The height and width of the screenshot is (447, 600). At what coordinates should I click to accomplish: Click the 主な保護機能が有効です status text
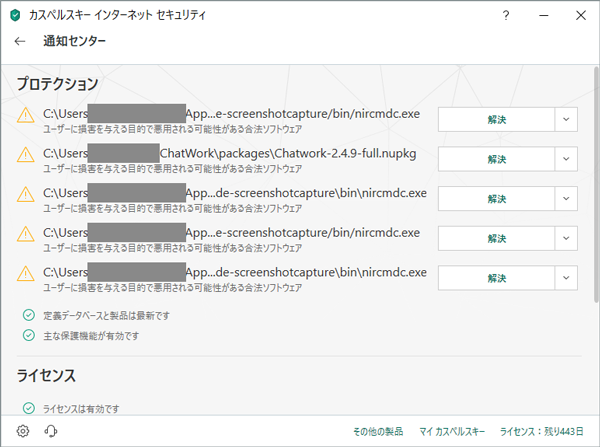pos(91,336)
